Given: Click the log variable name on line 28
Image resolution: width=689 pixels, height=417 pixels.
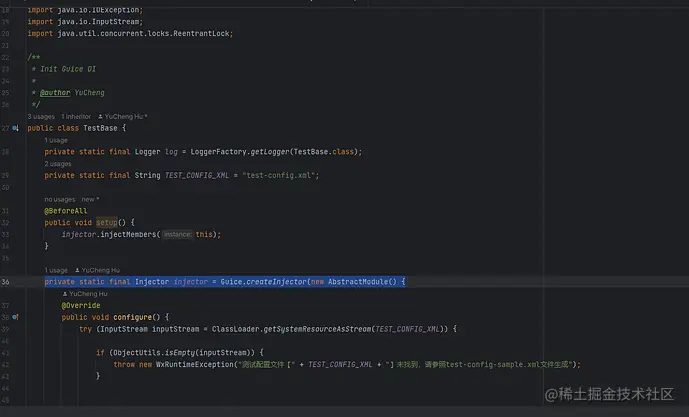Looking at the screenshot, I should tap(171, 152).
